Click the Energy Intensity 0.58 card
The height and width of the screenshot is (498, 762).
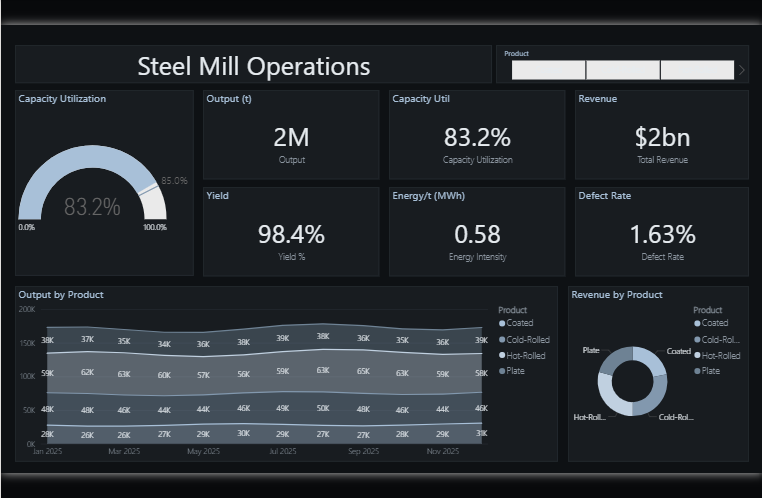tap(477, 232)
